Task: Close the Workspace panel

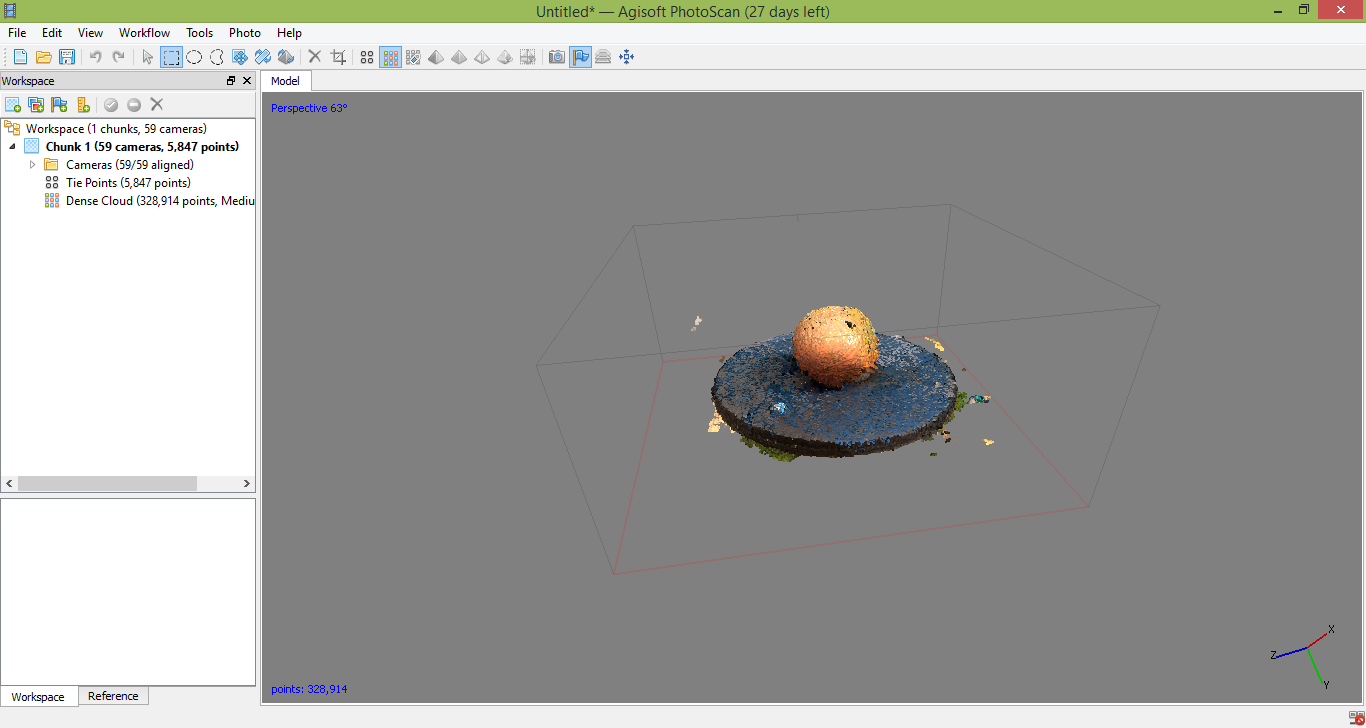Action: click(247, 81)
